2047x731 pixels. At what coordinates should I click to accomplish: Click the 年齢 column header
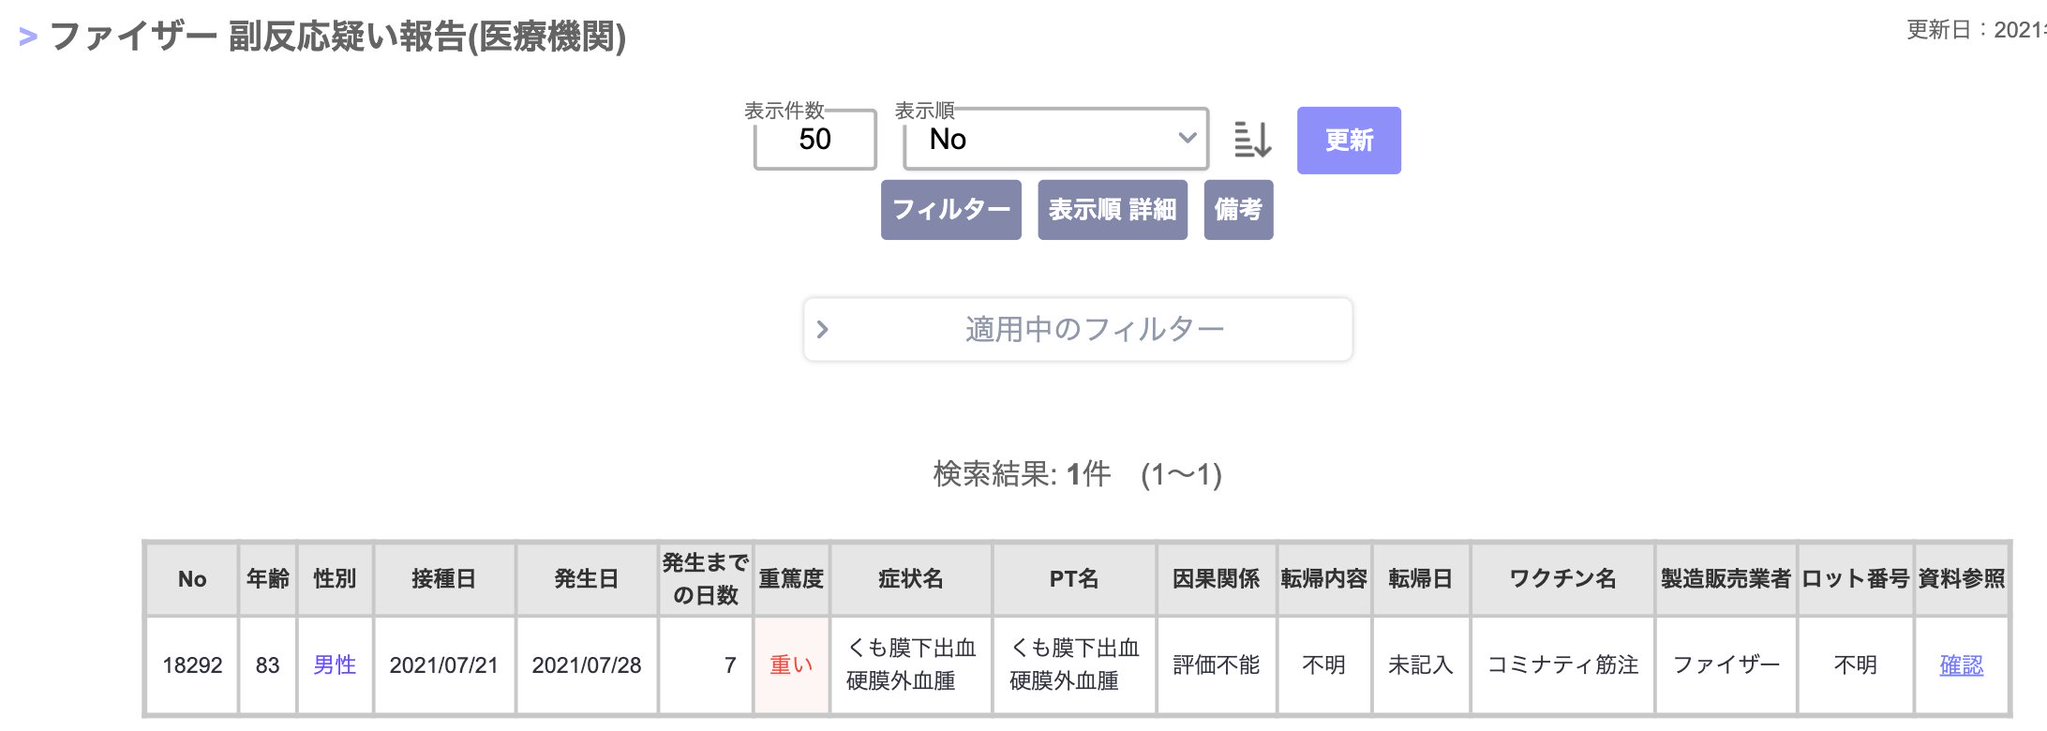click(x=267, y=579)
